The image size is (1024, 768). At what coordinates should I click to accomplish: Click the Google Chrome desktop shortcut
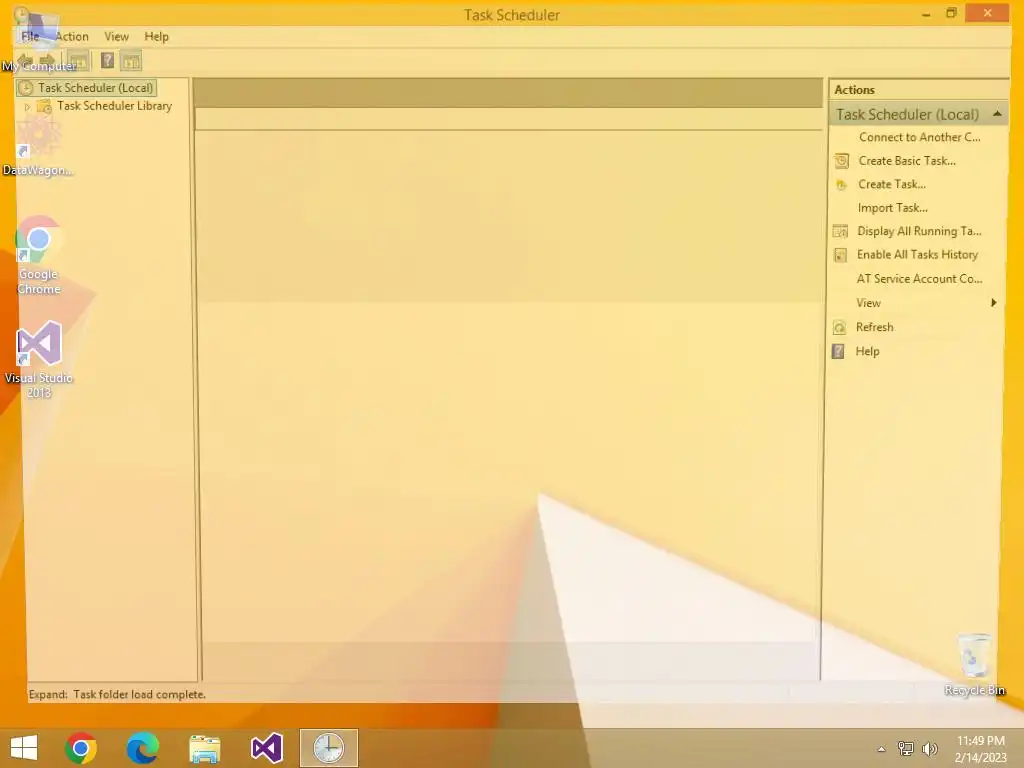(39, 255)
